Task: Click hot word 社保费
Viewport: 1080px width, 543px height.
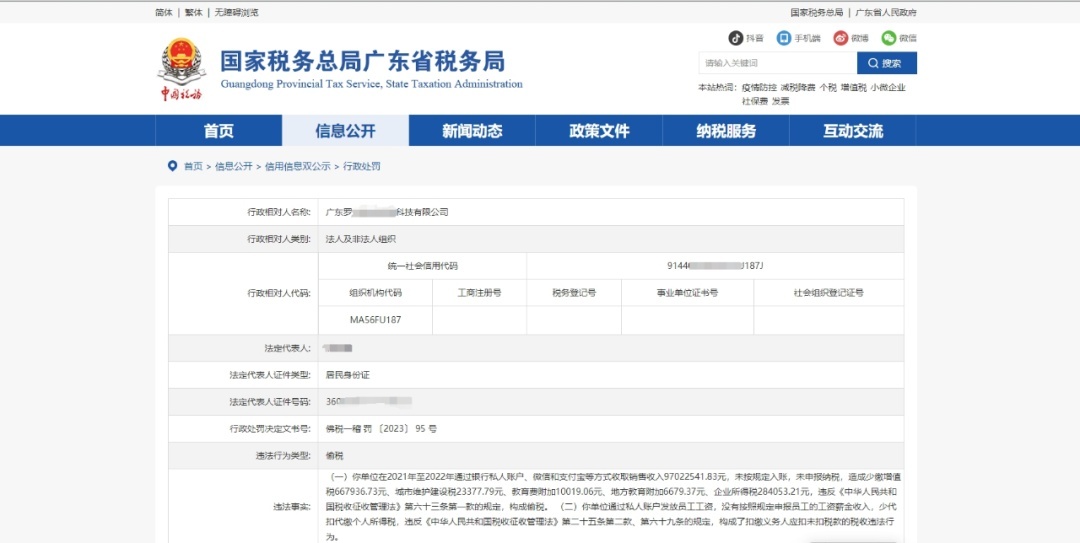Action: tap(755, 101)
